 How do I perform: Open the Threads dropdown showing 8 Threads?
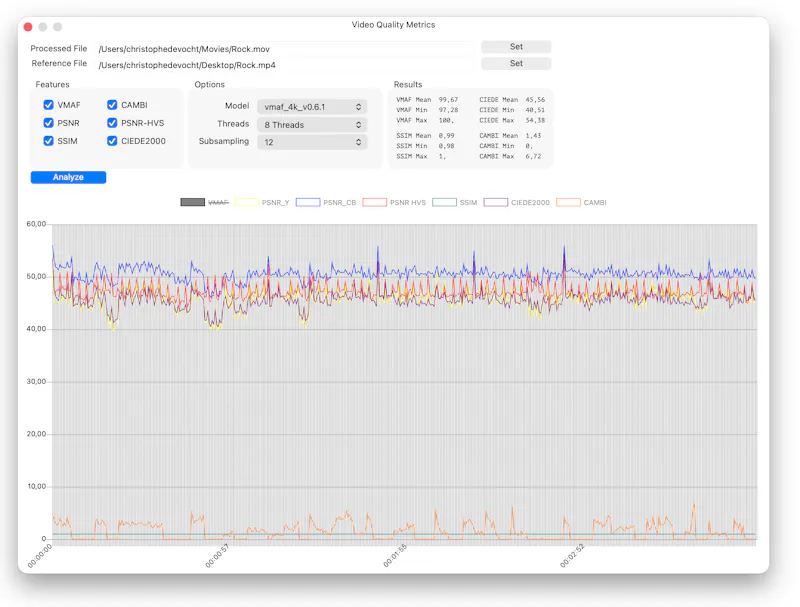point(312,124)
